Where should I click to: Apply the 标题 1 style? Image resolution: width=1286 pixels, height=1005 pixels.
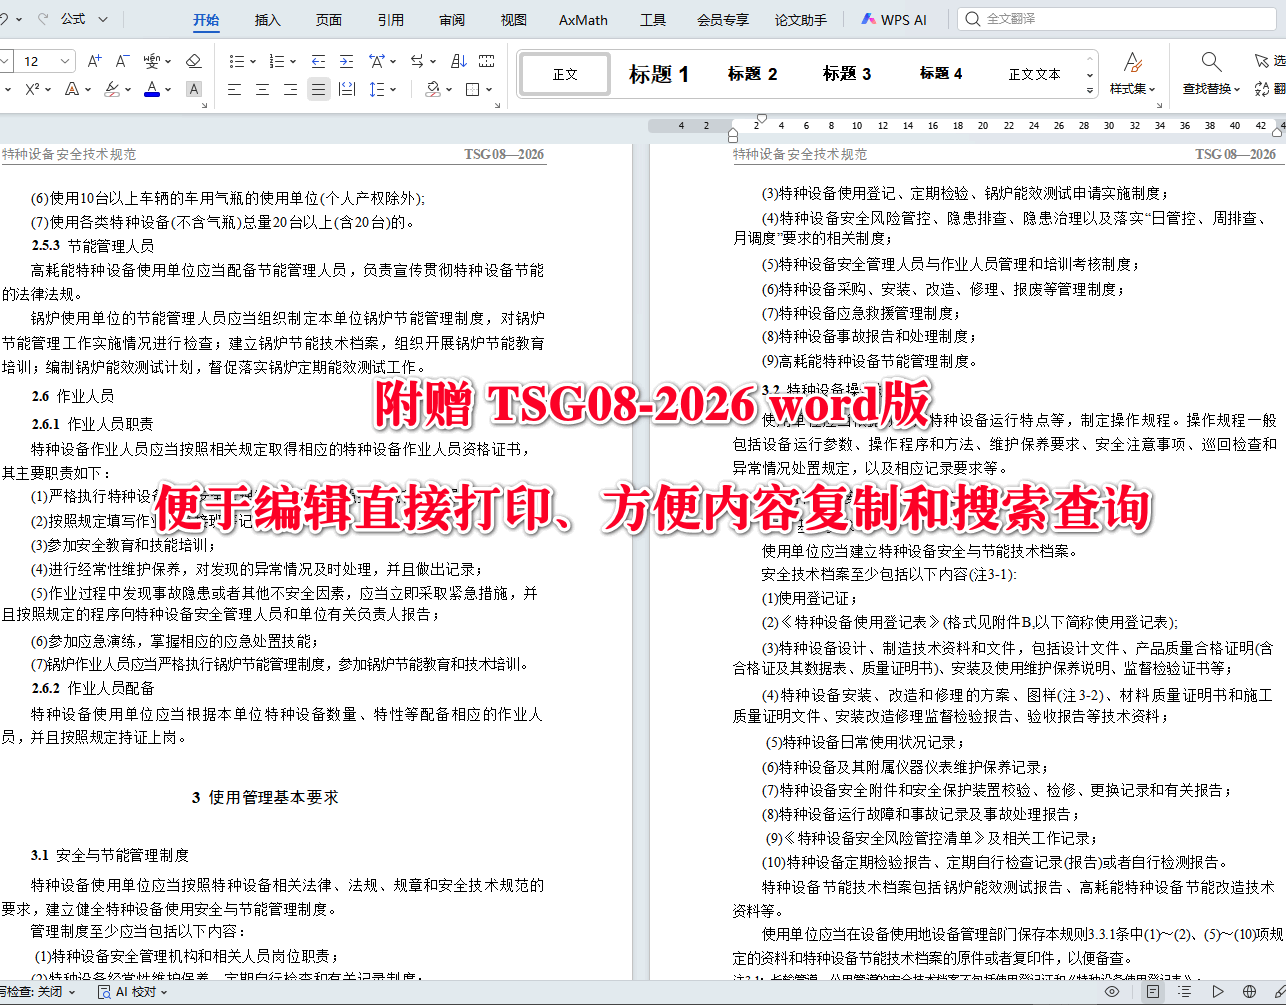point(660,73)
